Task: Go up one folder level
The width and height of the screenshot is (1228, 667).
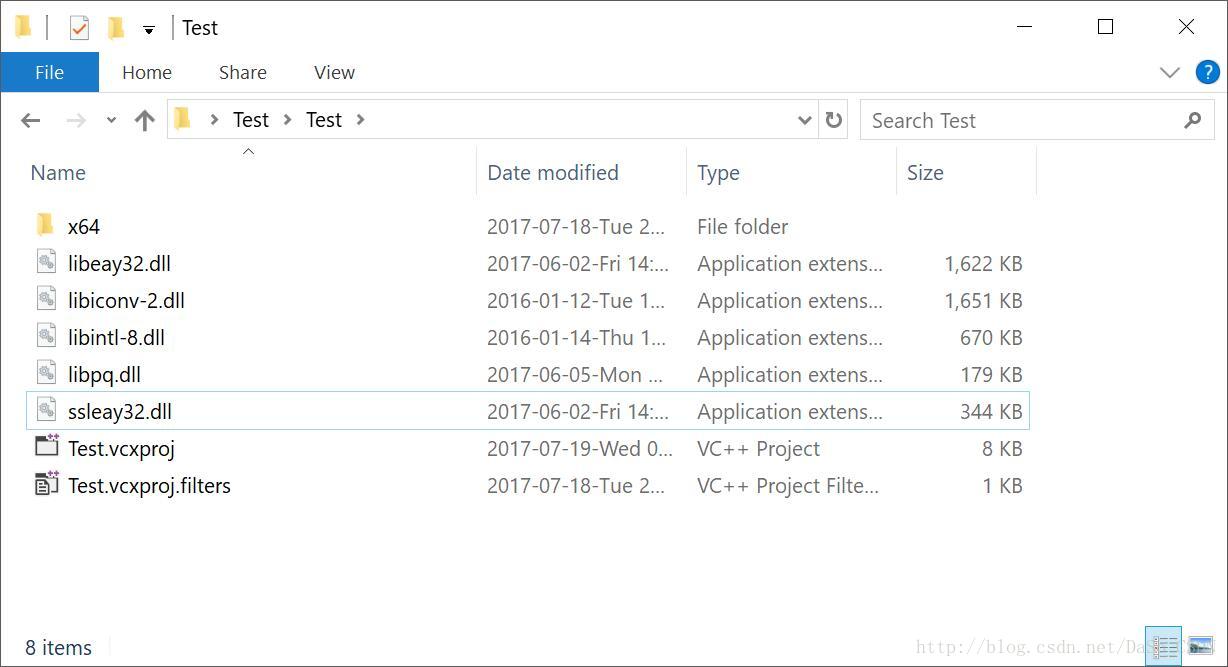Action: [x=145, y=121]
